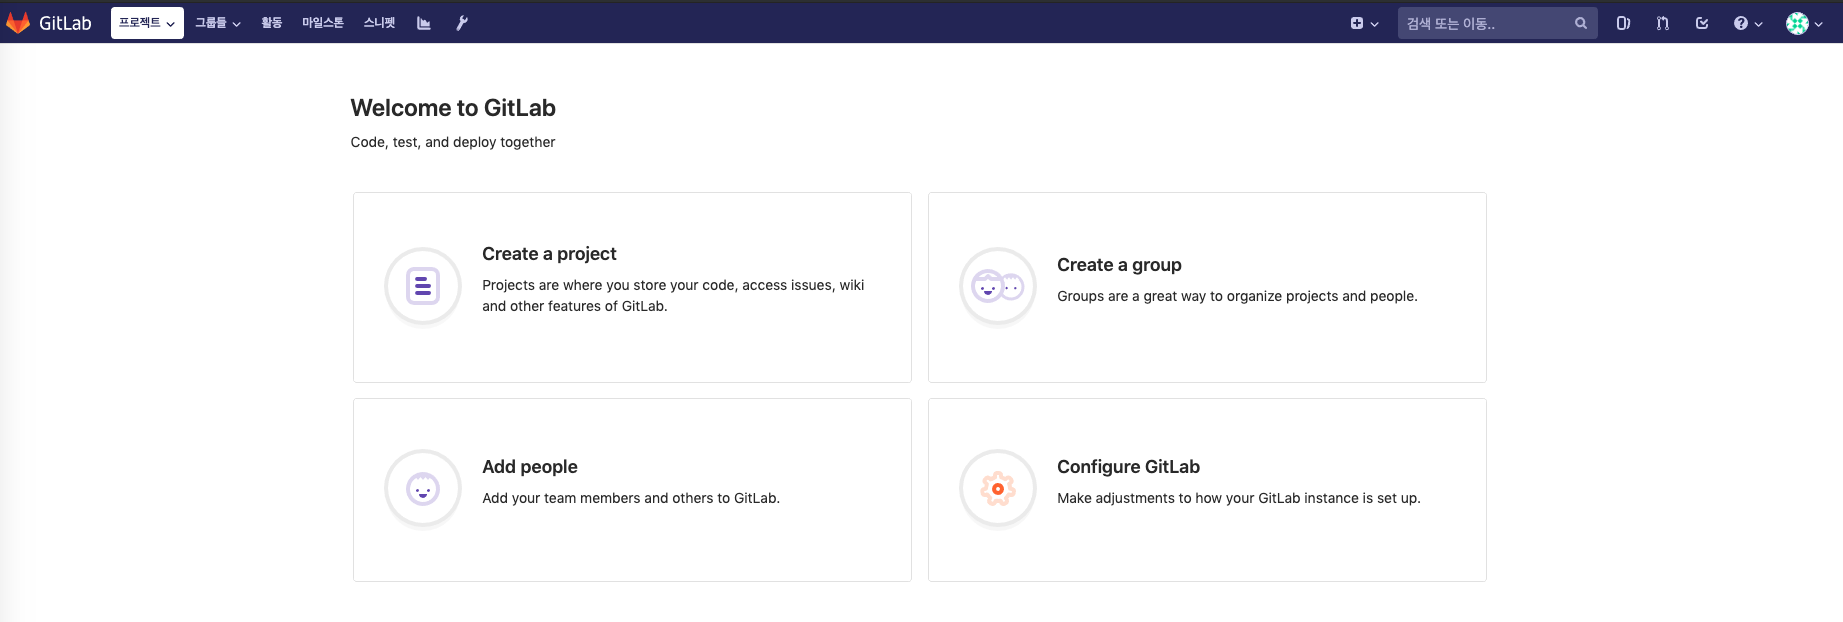This screenshot has height=622, width=1843.
Task: Click the Add people face icon
Action: tap(423, 488)
